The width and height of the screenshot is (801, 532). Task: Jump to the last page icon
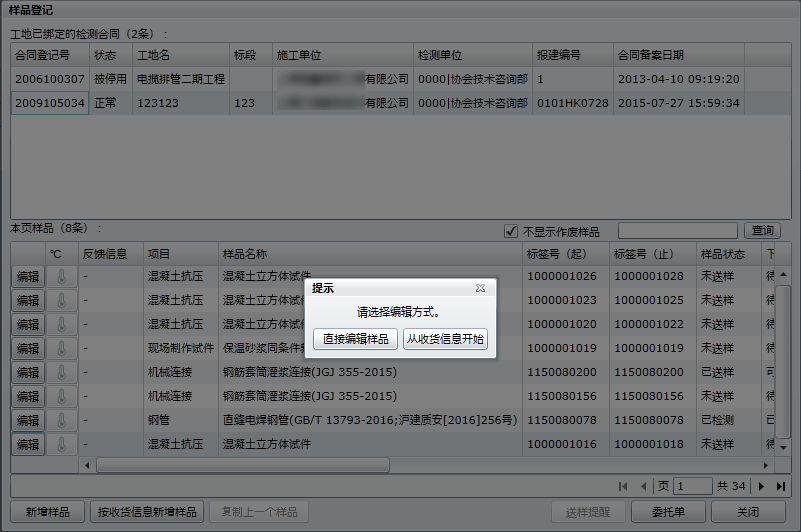779,486
